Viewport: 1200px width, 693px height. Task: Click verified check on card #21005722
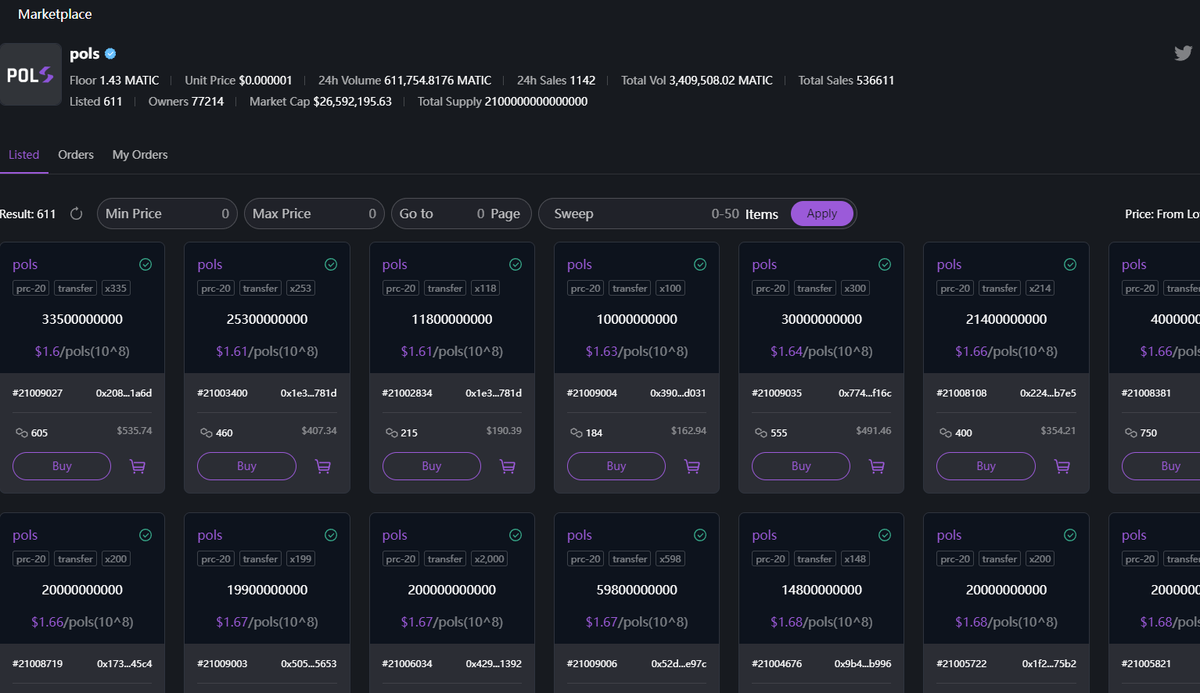1070,535
